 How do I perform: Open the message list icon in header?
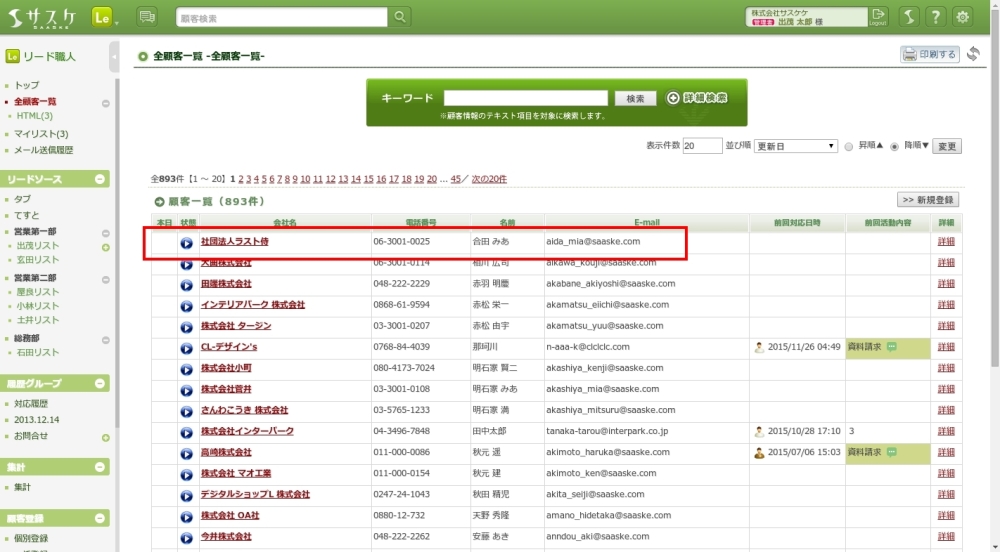[147, 17]
